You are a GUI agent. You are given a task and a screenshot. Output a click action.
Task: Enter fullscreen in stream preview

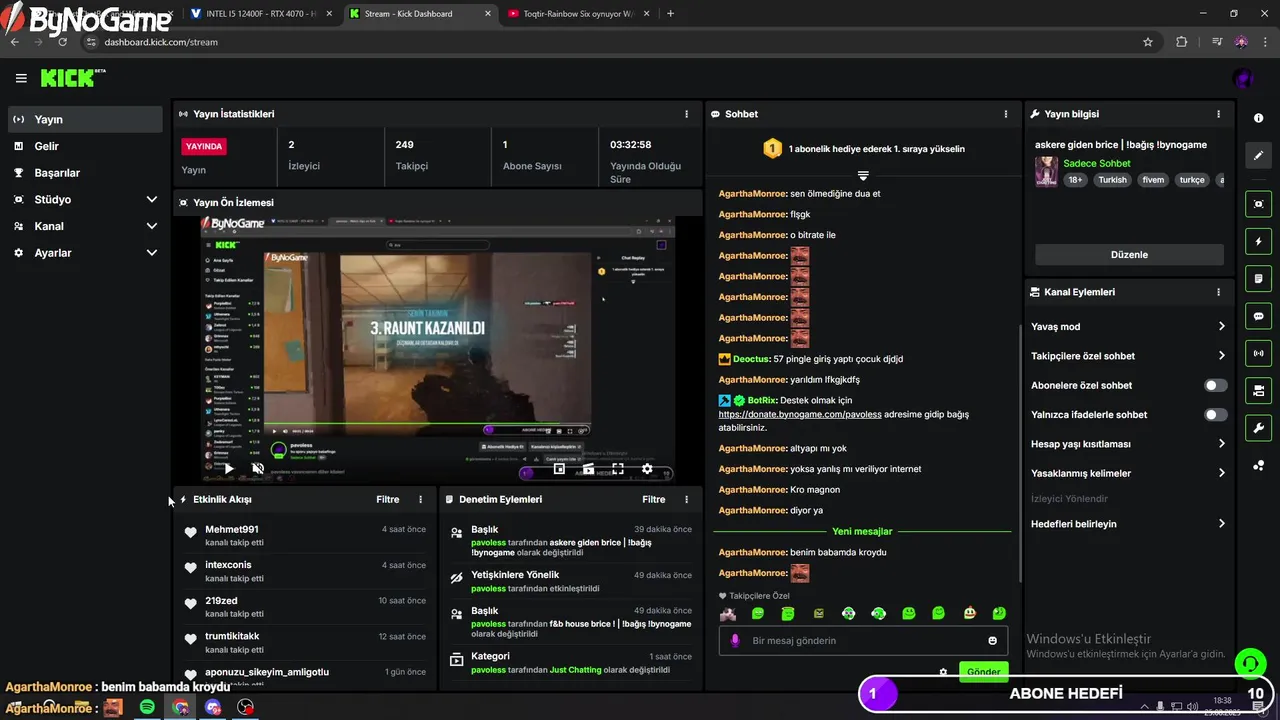pos(618,468)
